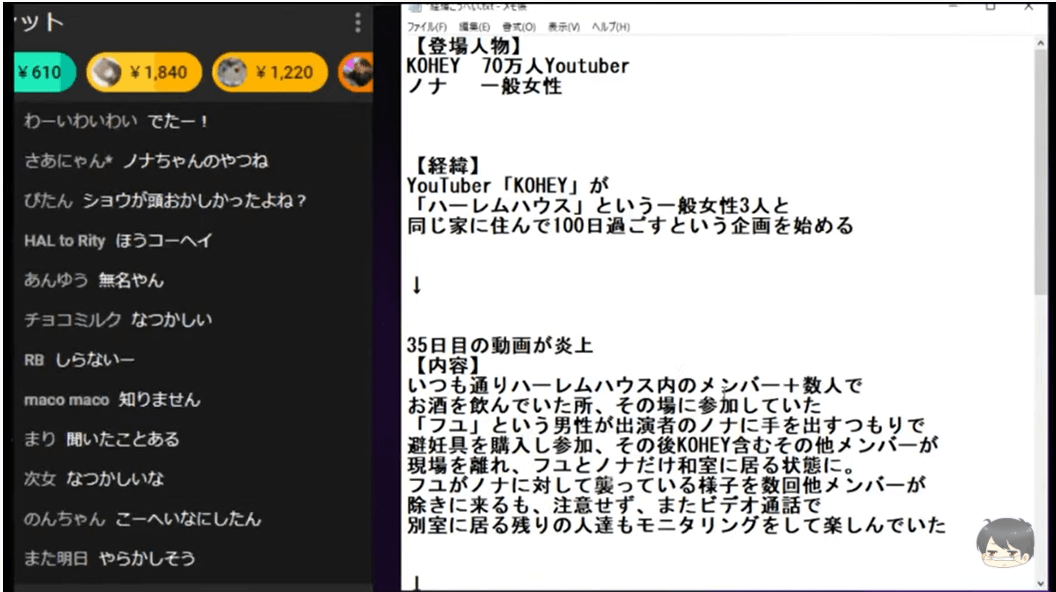Click the orange Super Chat avatar at right edge
1056x592 pixels.
(357, 72)
